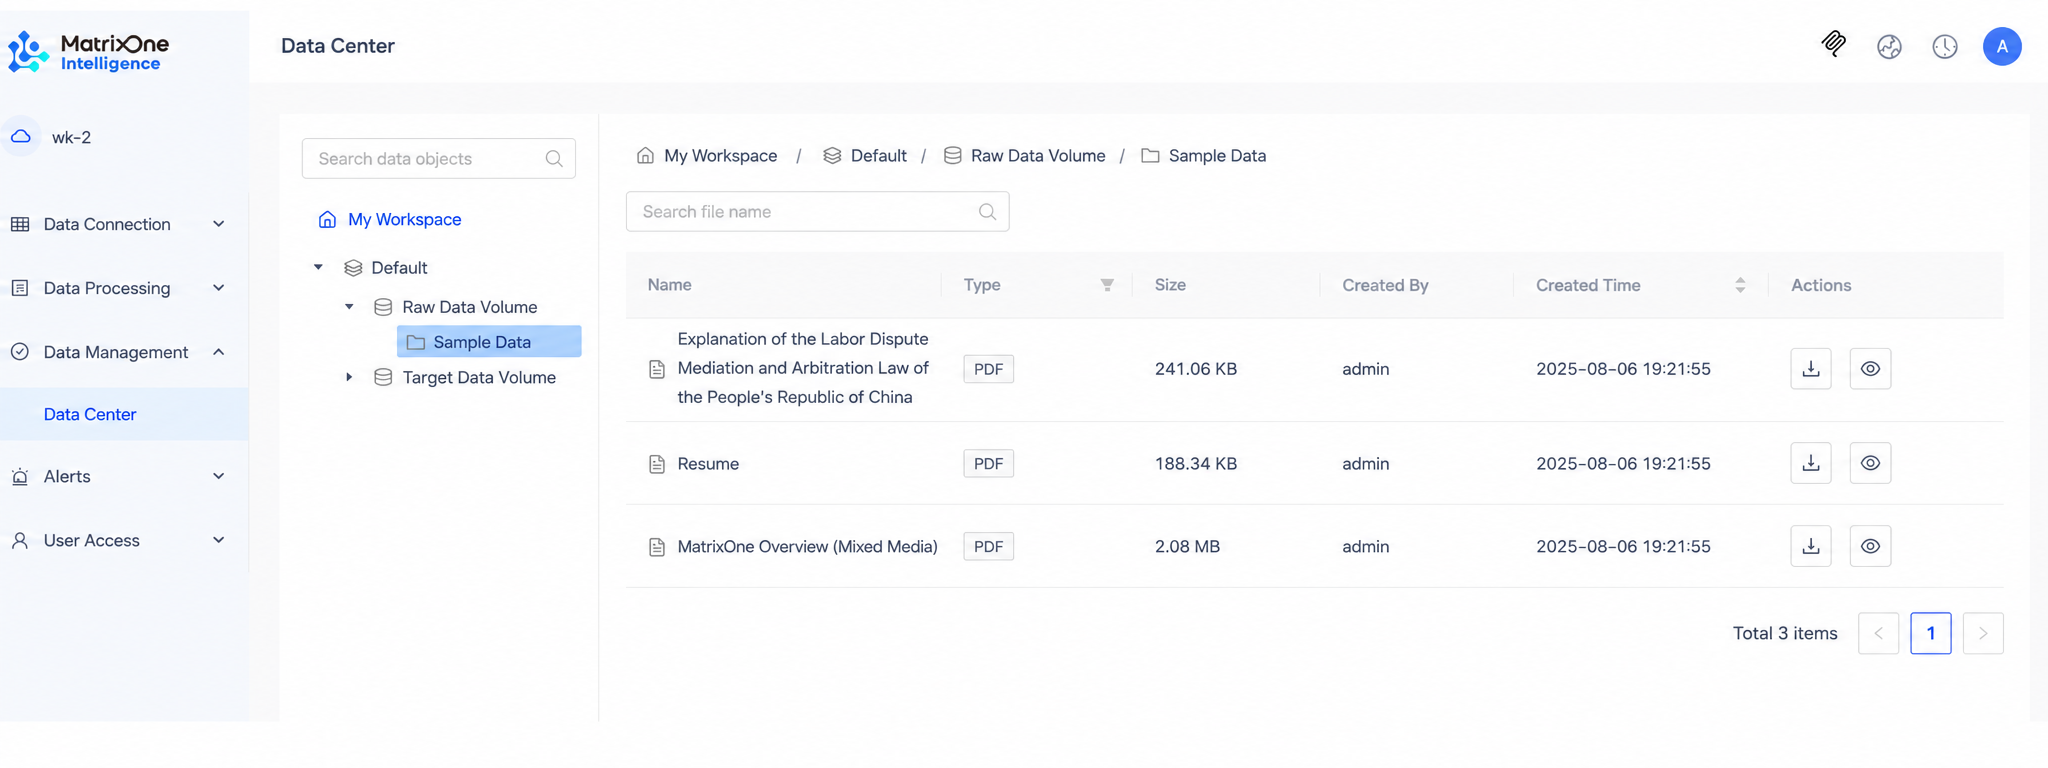Download the Labor Dispute law PDF

pyautogui.click(x=1810, y=369)
